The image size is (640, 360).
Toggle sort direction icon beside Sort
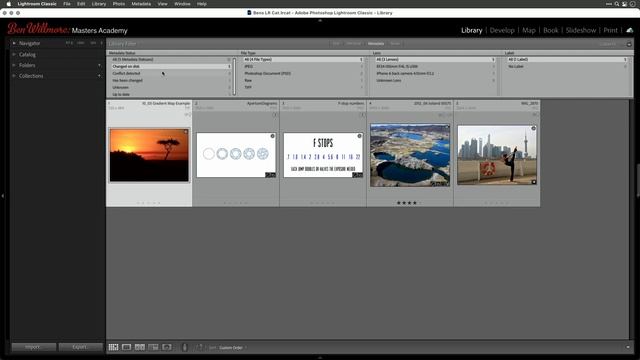point(200,347)
